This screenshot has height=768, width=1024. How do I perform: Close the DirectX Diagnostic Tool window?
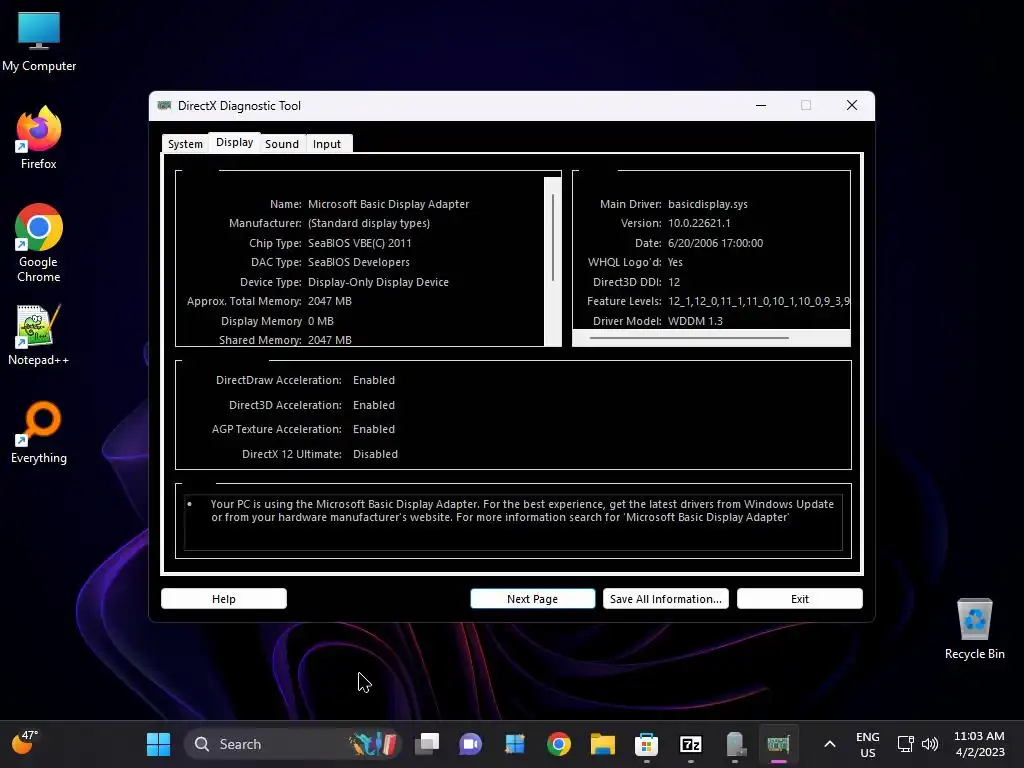(x=852, y=105)
